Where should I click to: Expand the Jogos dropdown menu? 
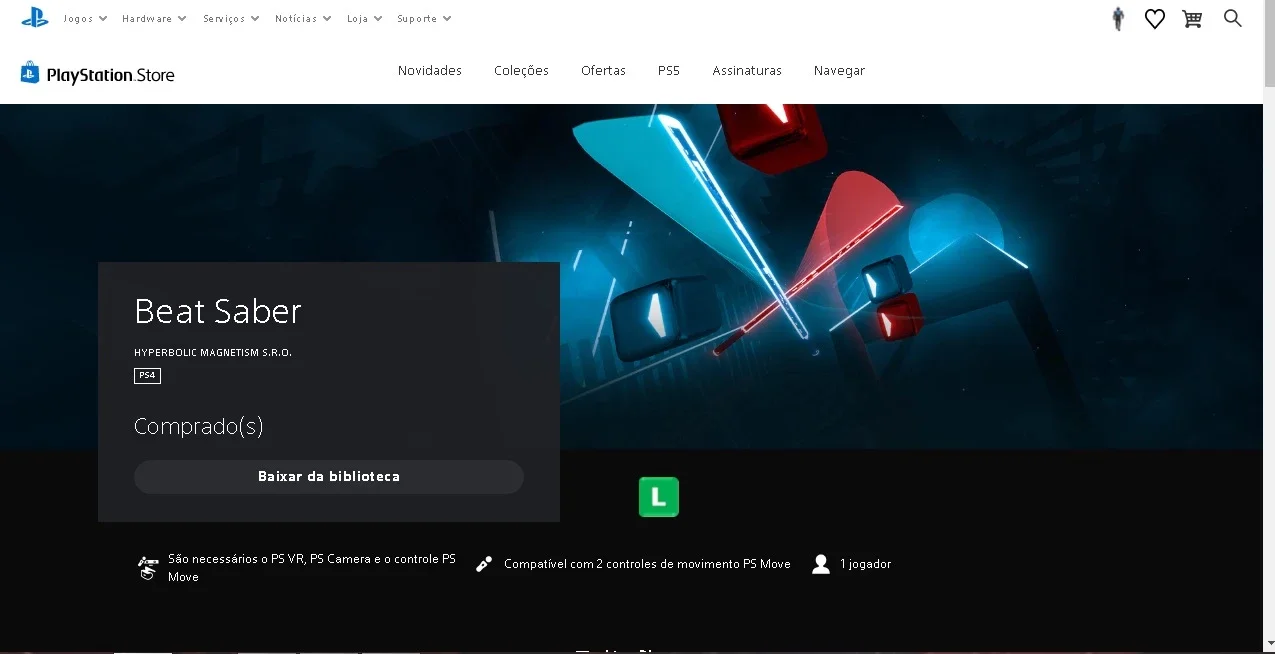85,19
